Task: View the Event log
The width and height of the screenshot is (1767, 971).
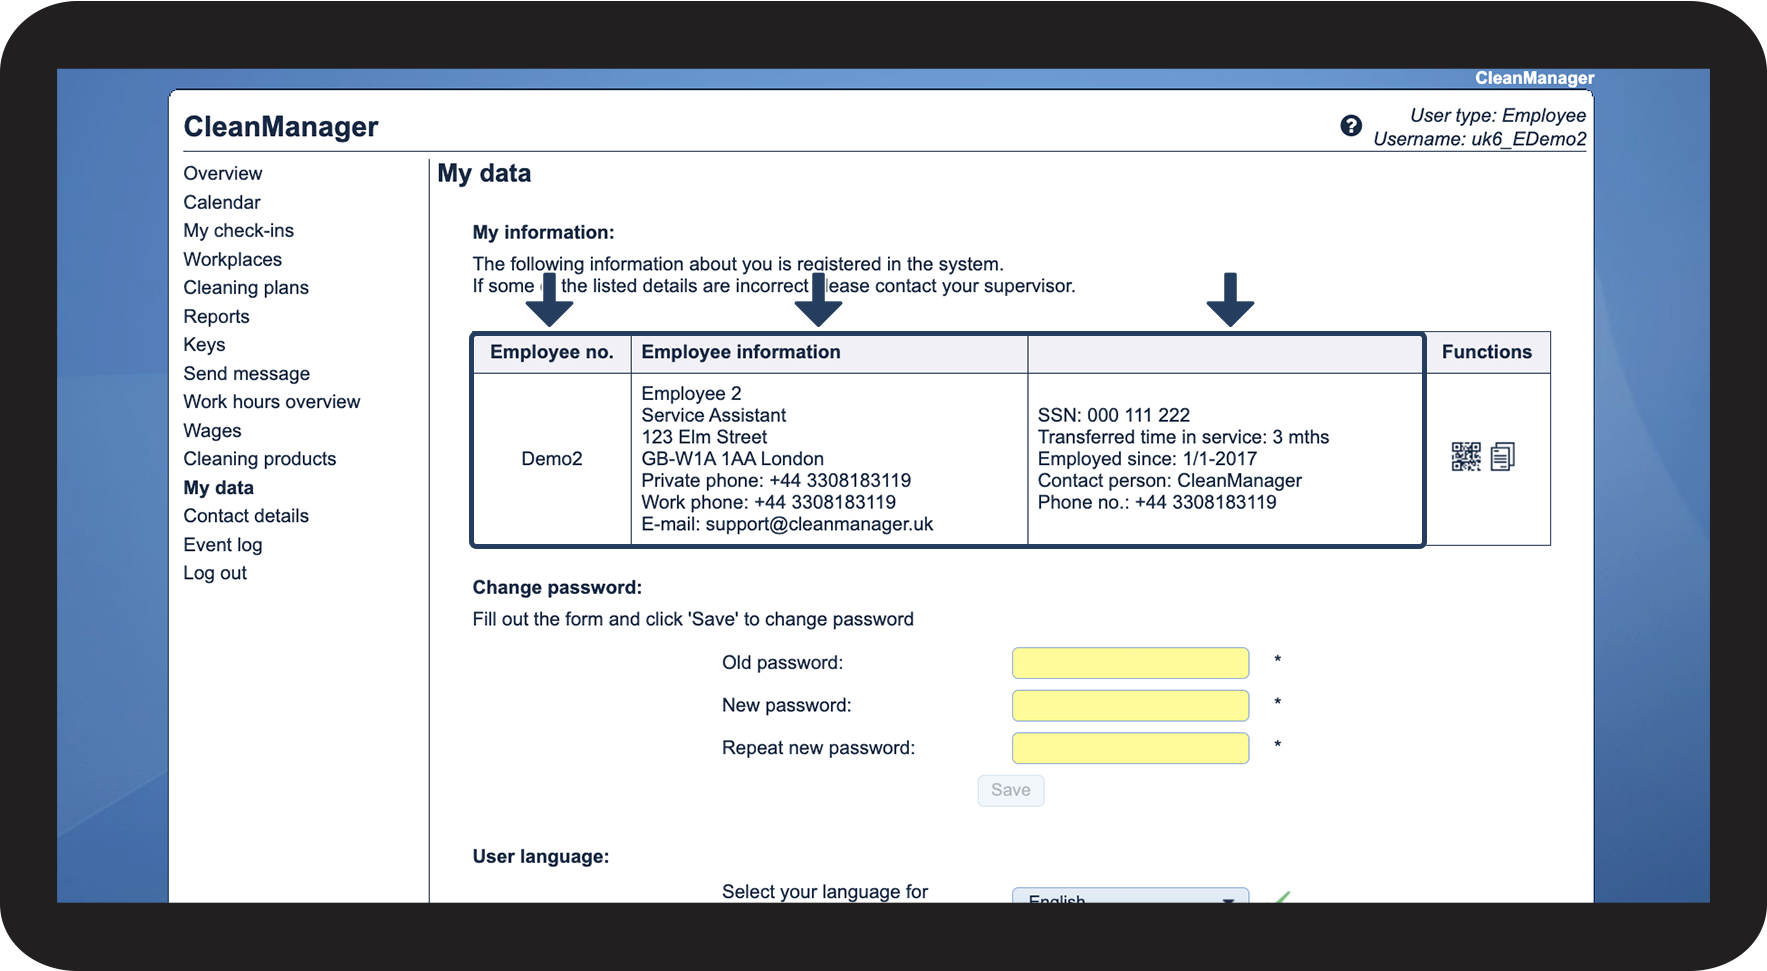Action: [x=223, y=545]
